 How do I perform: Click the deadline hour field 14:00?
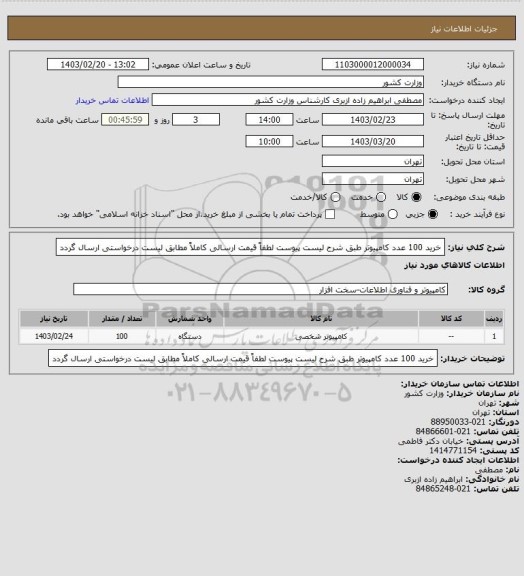tap(269, 120)
